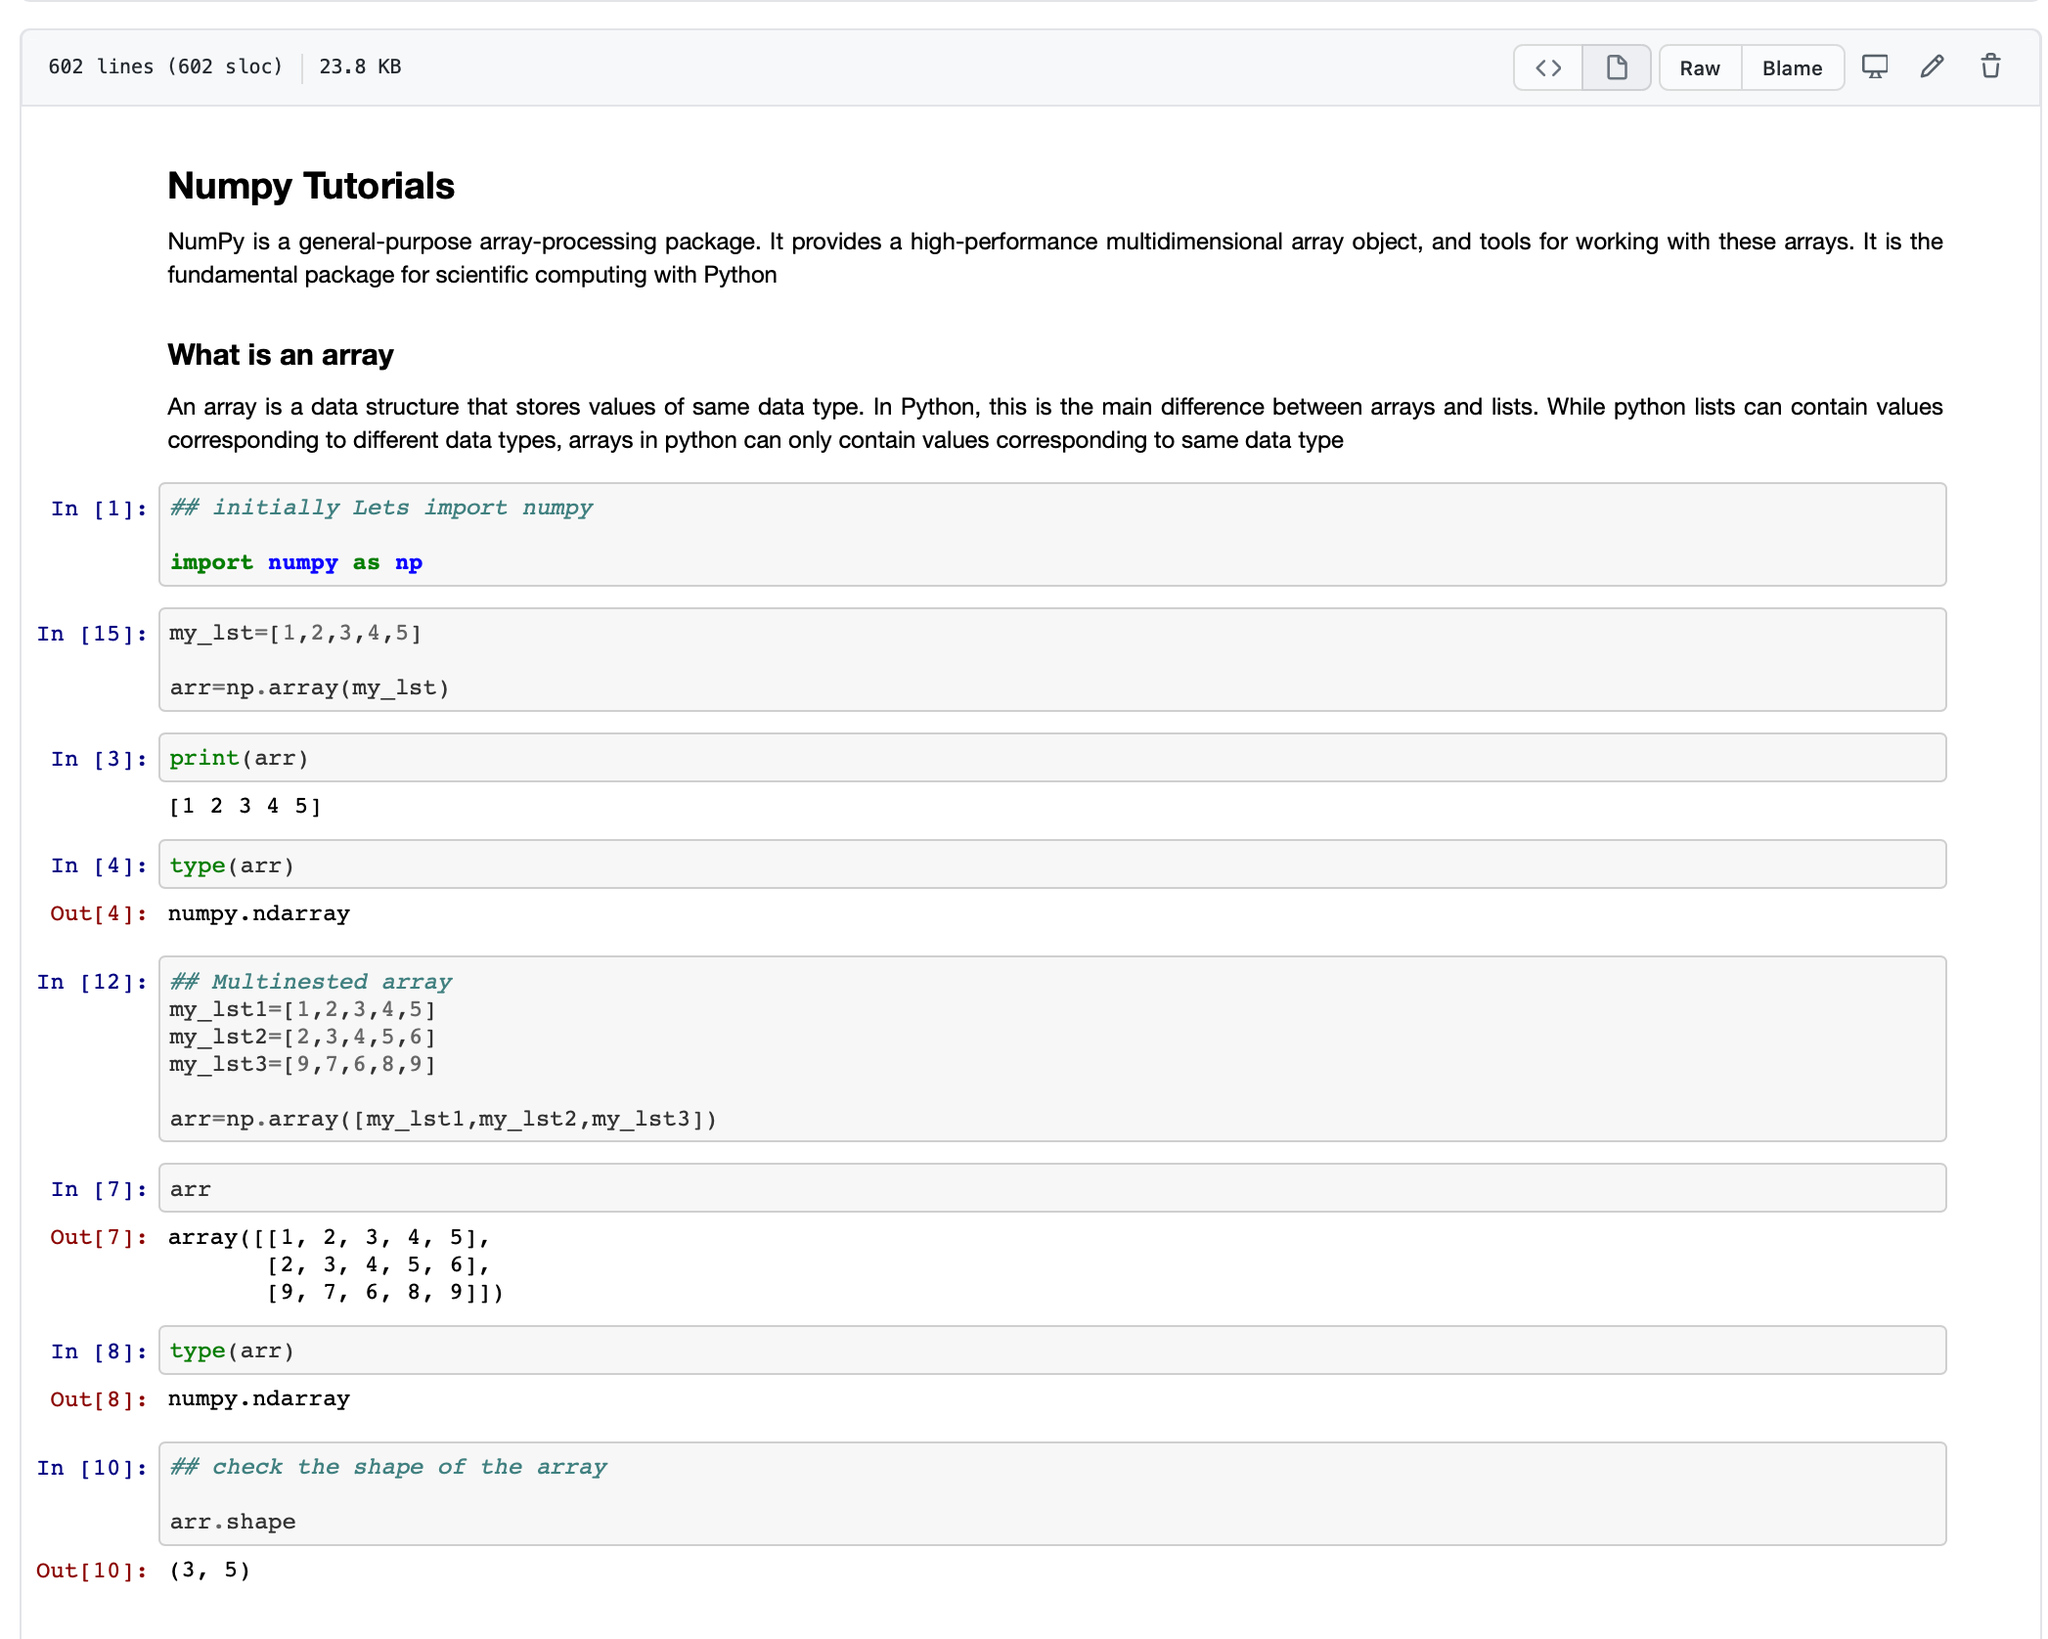Click the my_lst array code cell
Image resolution: width=2048 pixels, height=1639 pixels.
[1050, 660]
